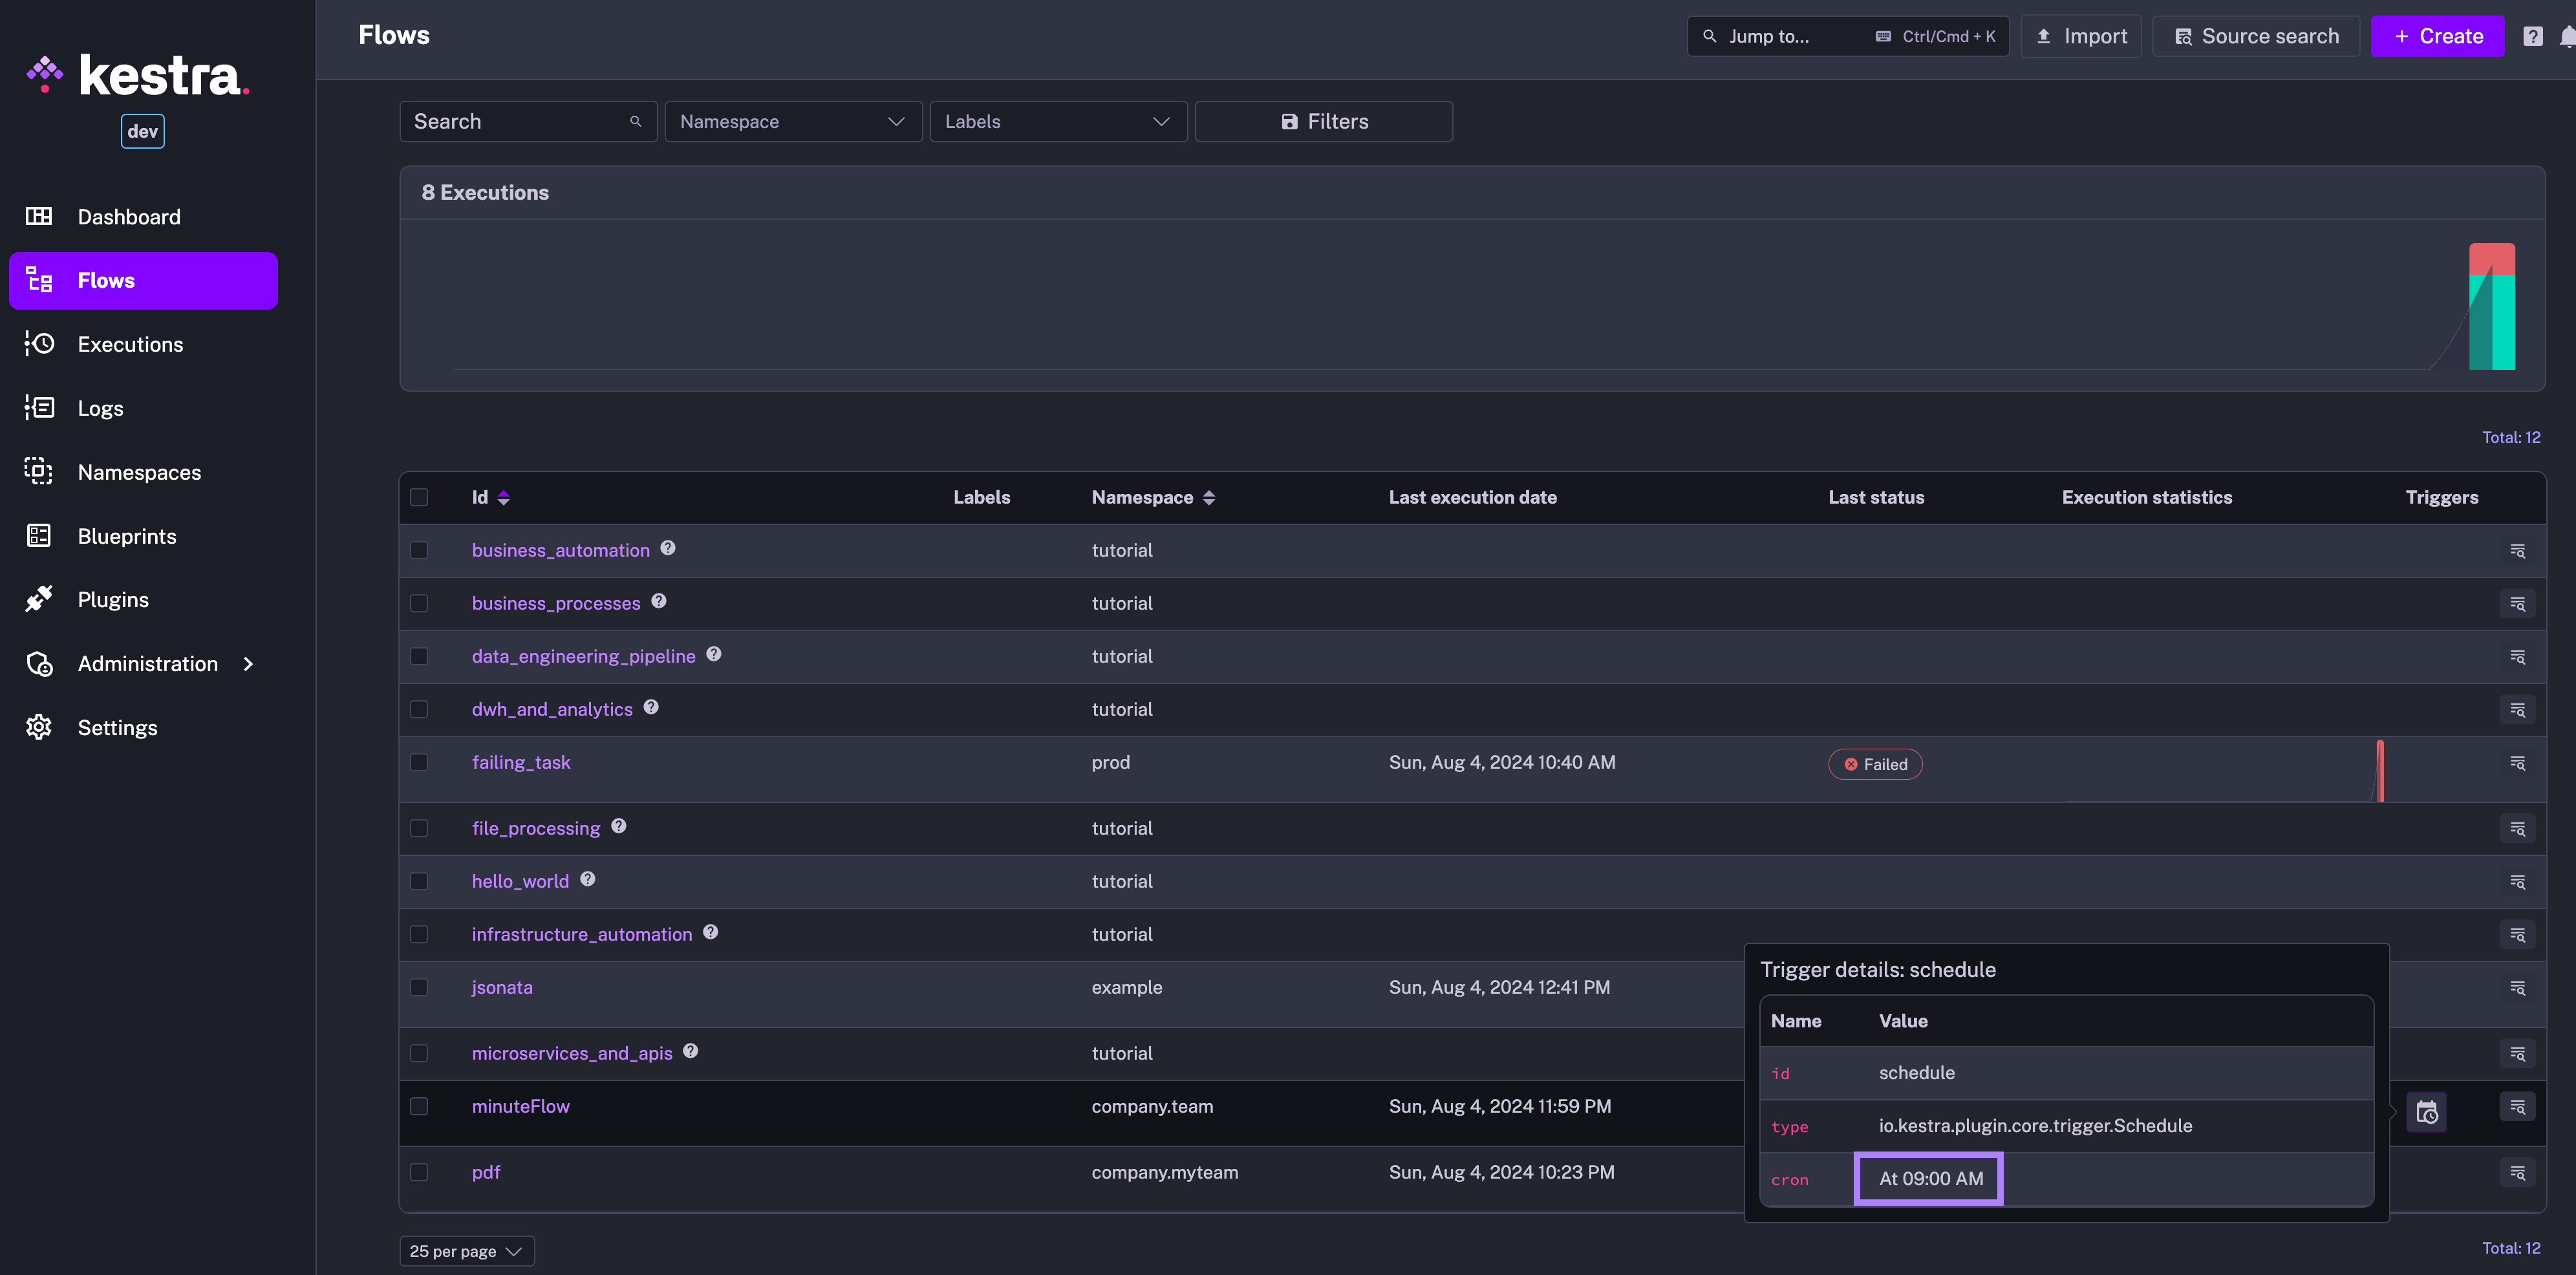Expand the Administration sidebar menu
Image resolution: width=2576 pixels, height=1275 pixels.
tap(148, 664)
